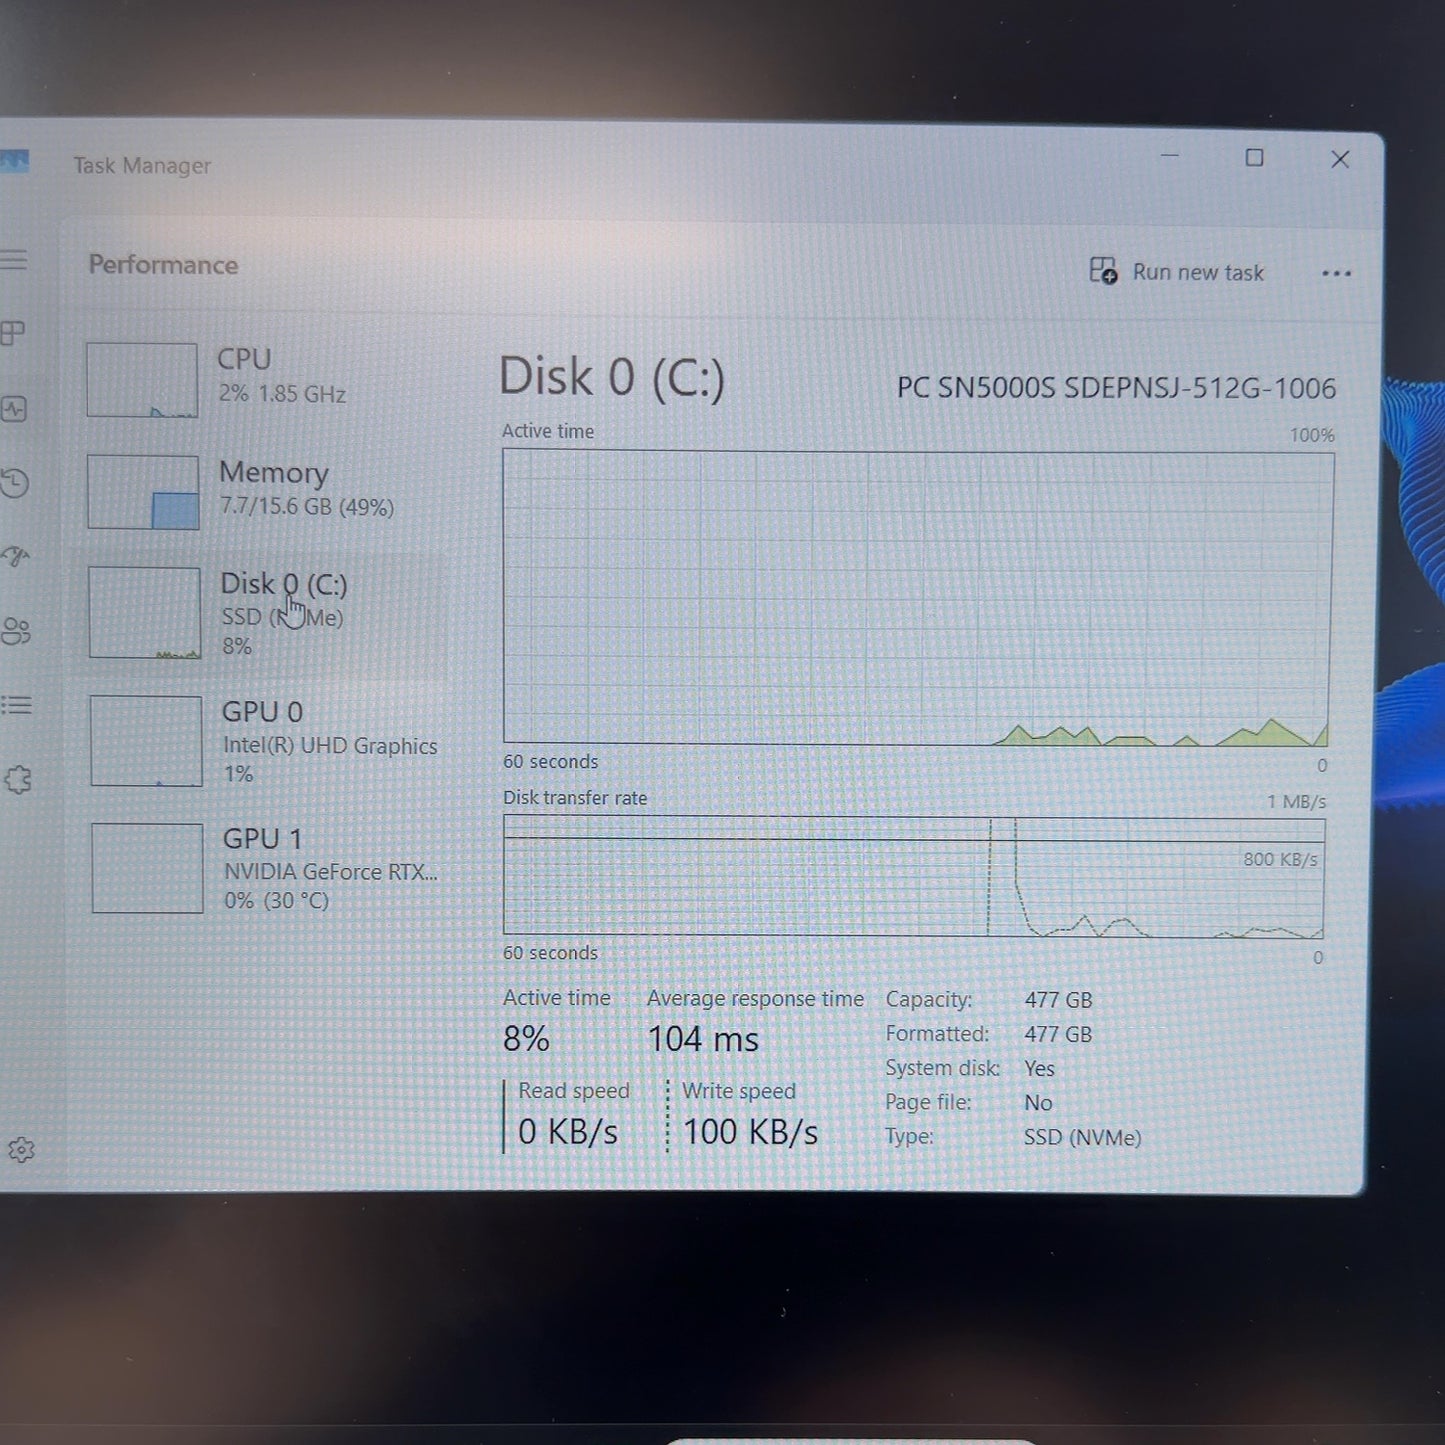Click the CPU mini graph thumbnail
The height and width of the screenshot is (1445, 1445).
click(142, 380)
